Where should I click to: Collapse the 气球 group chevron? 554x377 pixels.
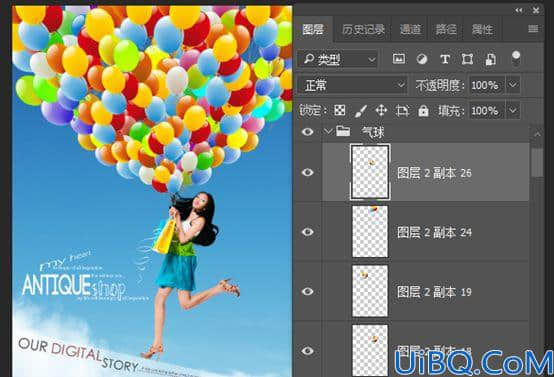pyautogui.click(x=328, y=131)
